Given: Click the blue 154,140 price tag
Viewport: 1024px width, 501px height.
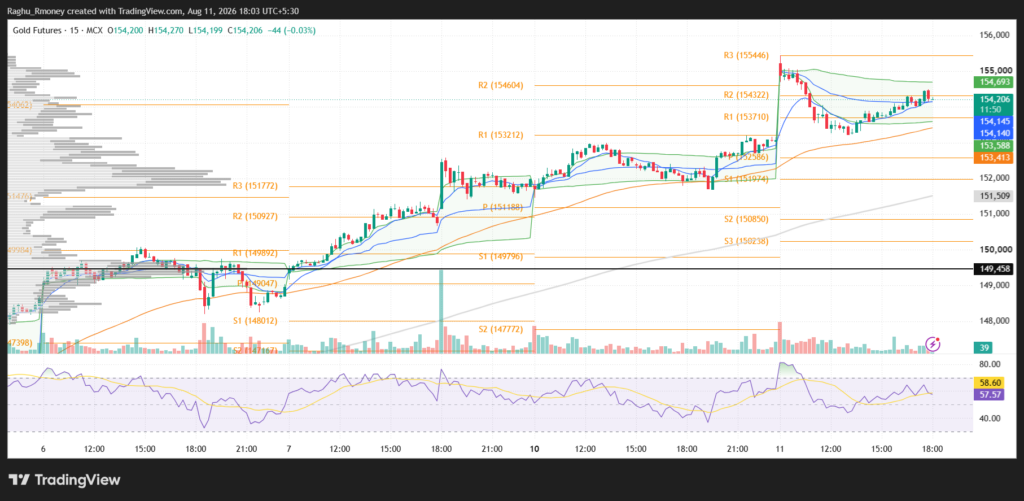Looking at the screenshot, I should click(992, 132).
